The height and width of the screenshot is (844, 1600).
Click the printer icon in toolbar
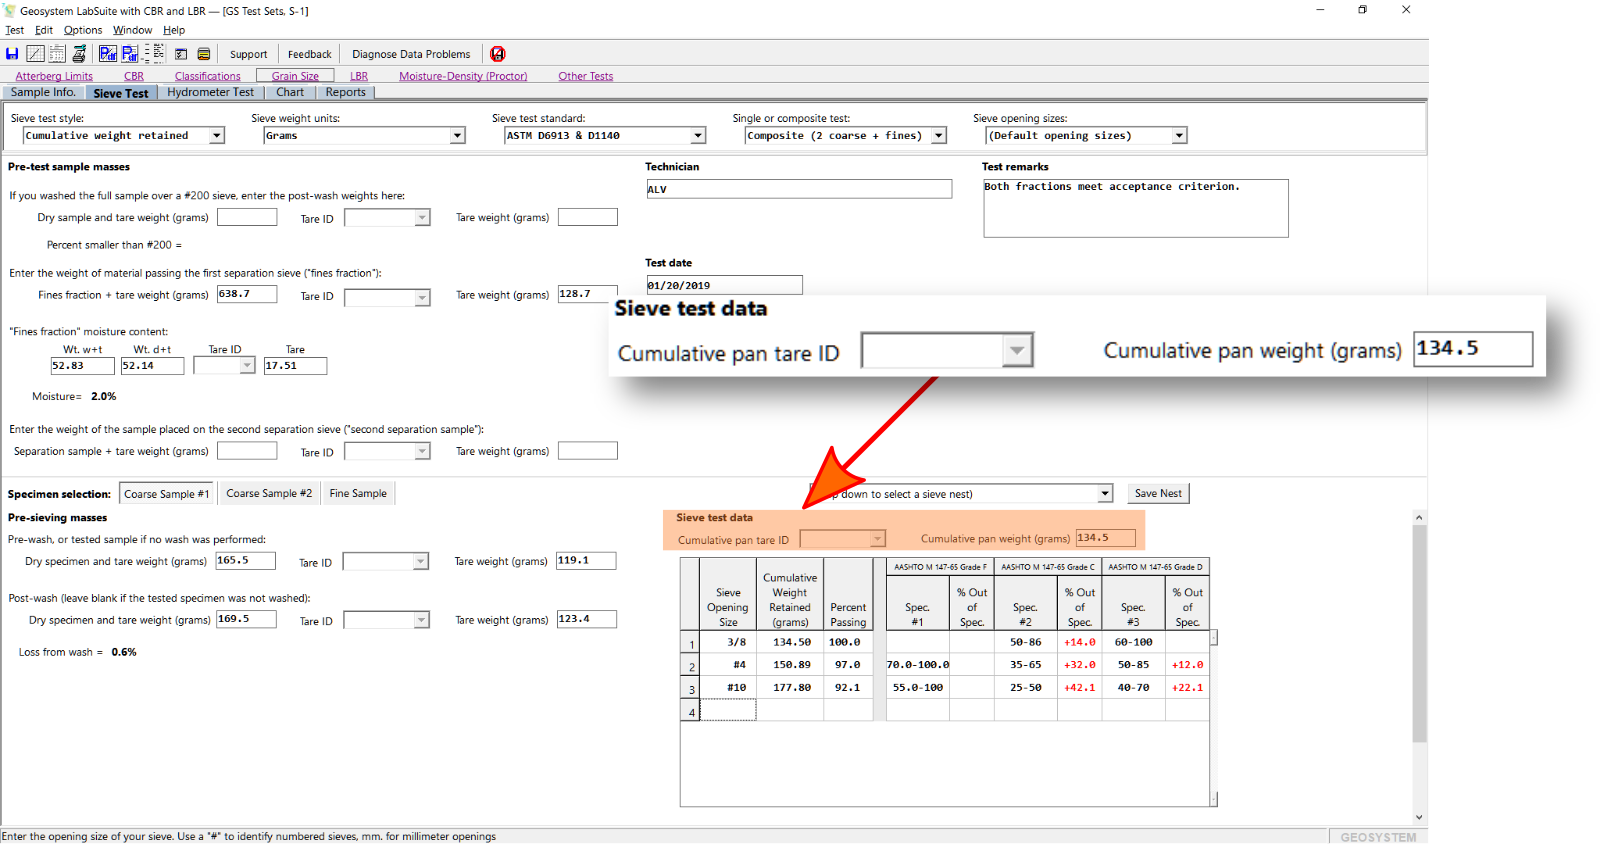[x=79, y=54]
